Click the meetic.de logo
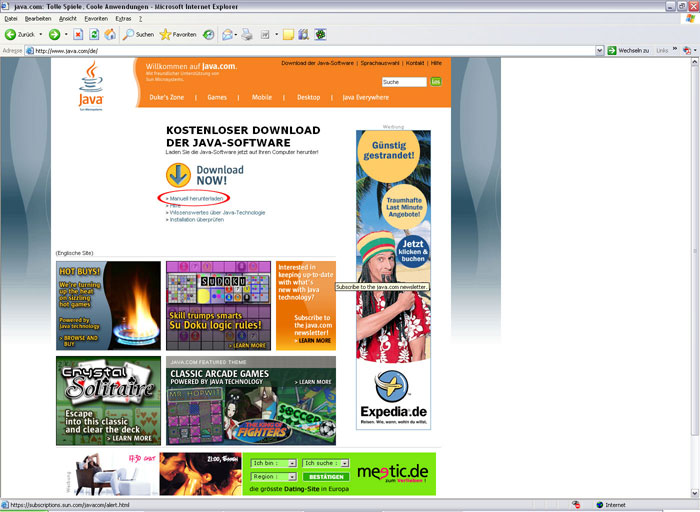This screenshot has height=512, width=700. coord(392,473)
